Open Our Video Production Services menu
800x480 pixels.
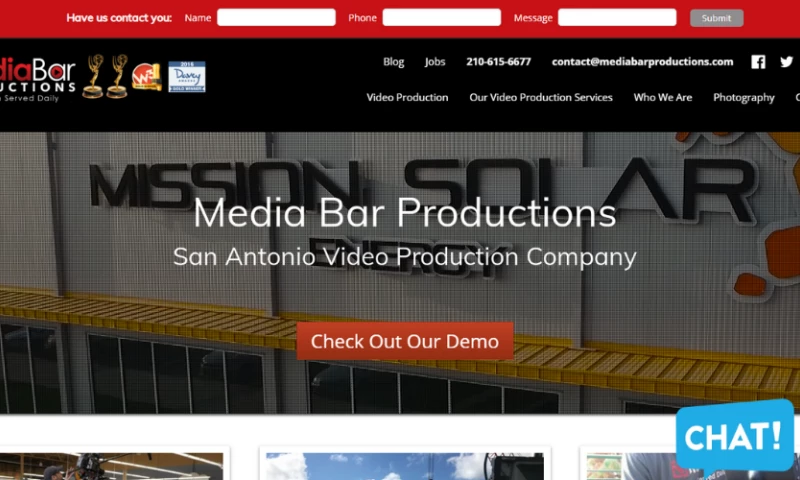coord(541,98)
